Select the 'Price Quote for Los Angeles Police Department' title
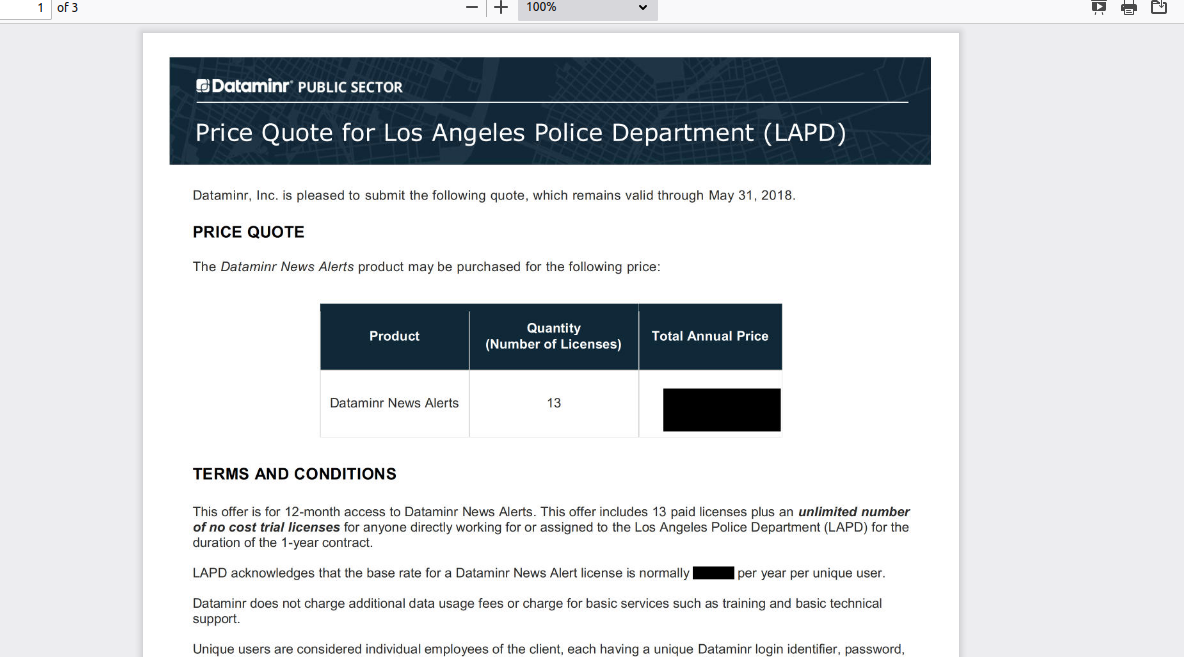Viewport: 1184px width, 657px height. [520, 132]
